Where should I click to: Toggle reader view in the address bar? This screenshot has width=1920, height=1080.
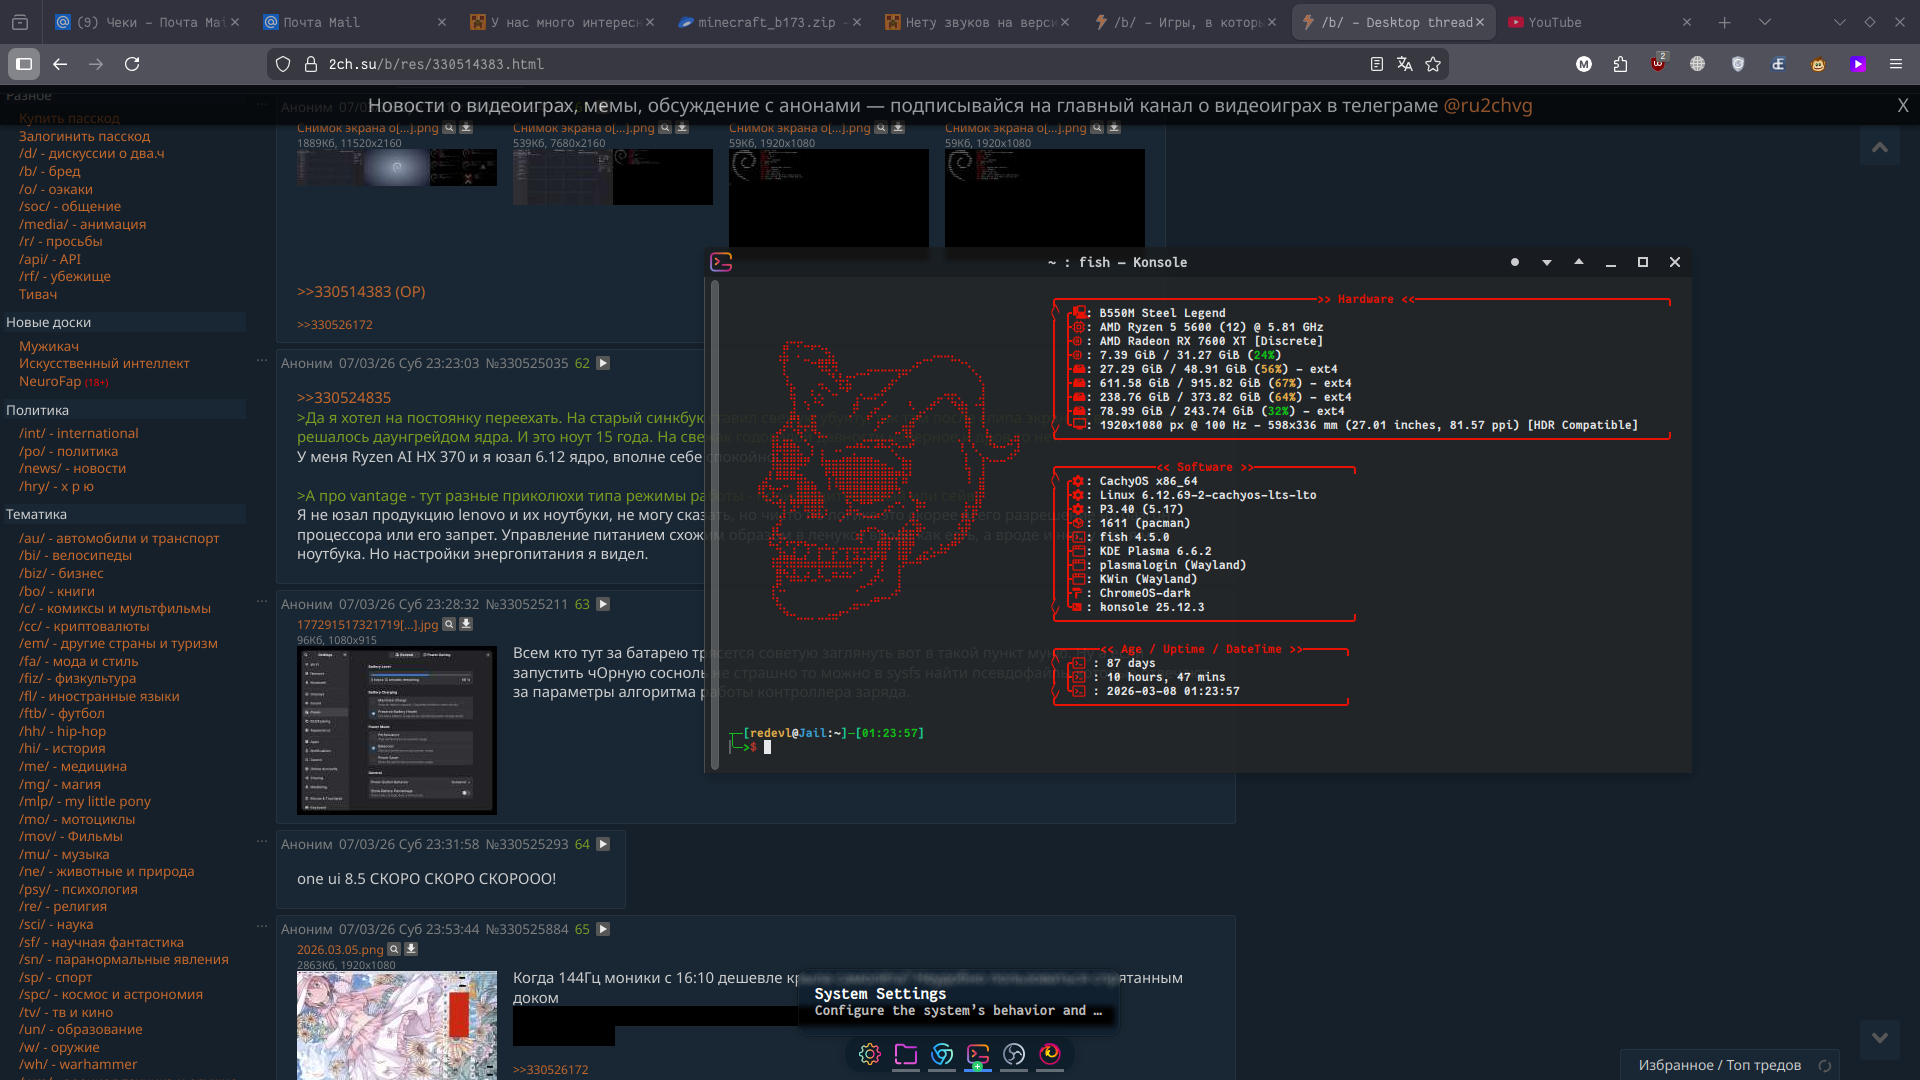(x=1377, y=64)
